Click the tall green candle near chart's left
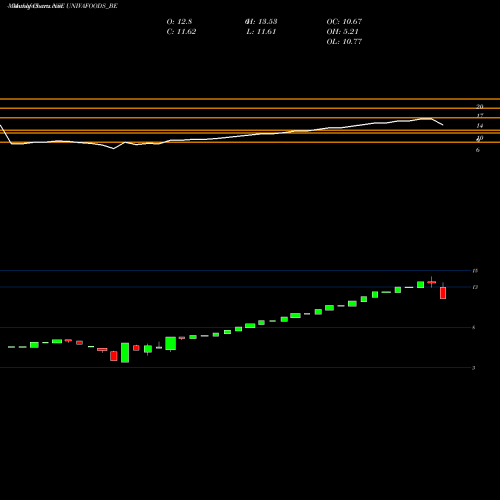The image size is (500, 500). point(125,353)
